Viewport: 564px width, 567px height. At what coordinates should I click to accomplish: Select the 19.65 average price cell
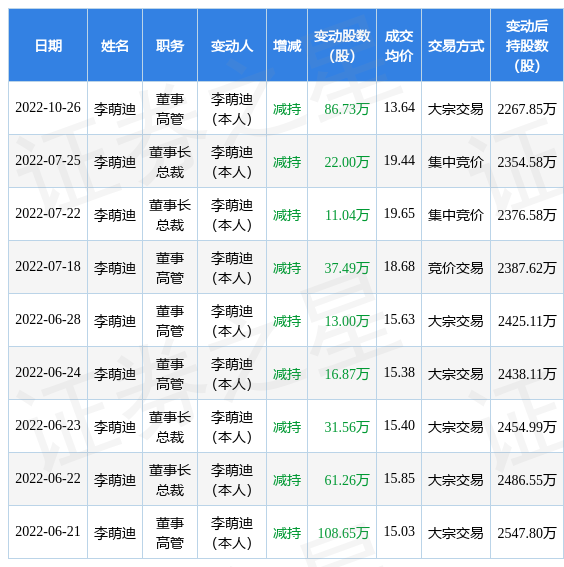pyautogui.click(x=399, y=213)
